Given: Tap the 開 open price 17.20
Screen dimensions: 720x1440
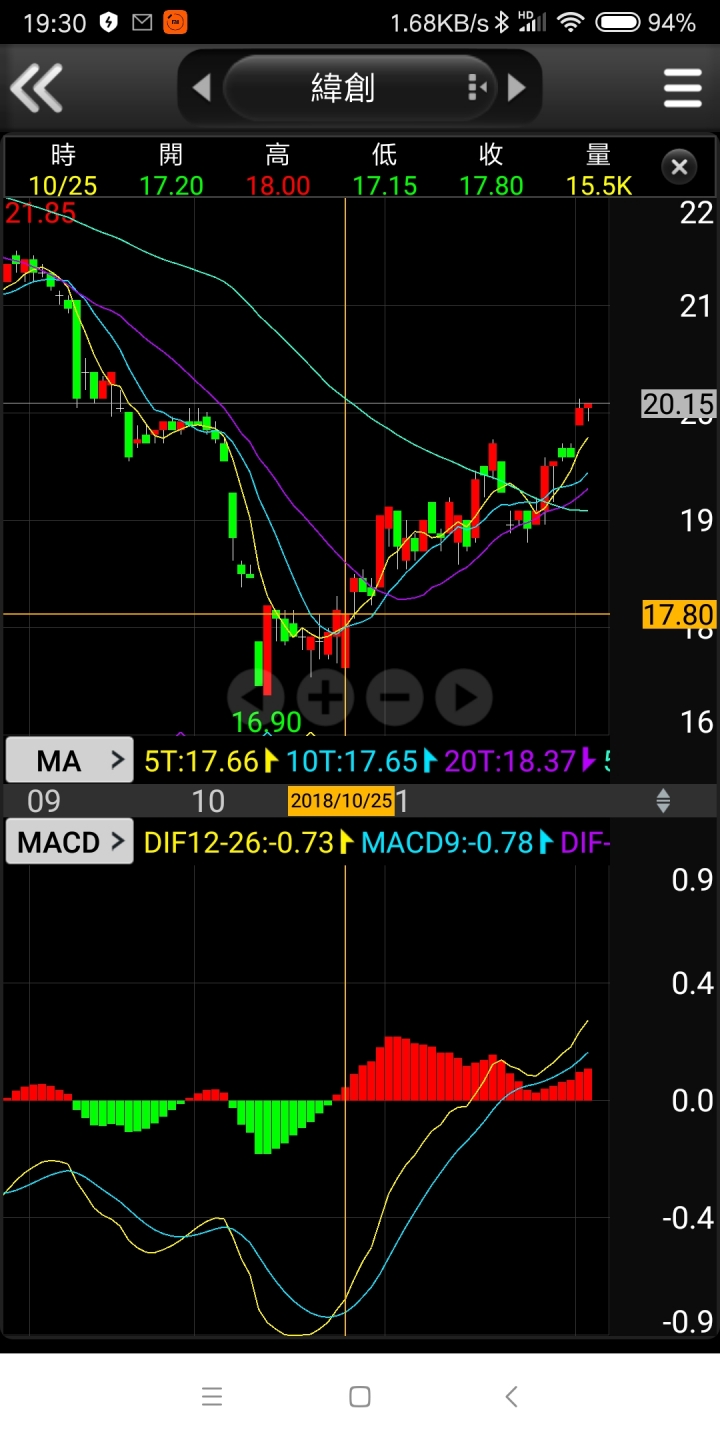Looking at the screenshot, I should (x=171, y=185).
